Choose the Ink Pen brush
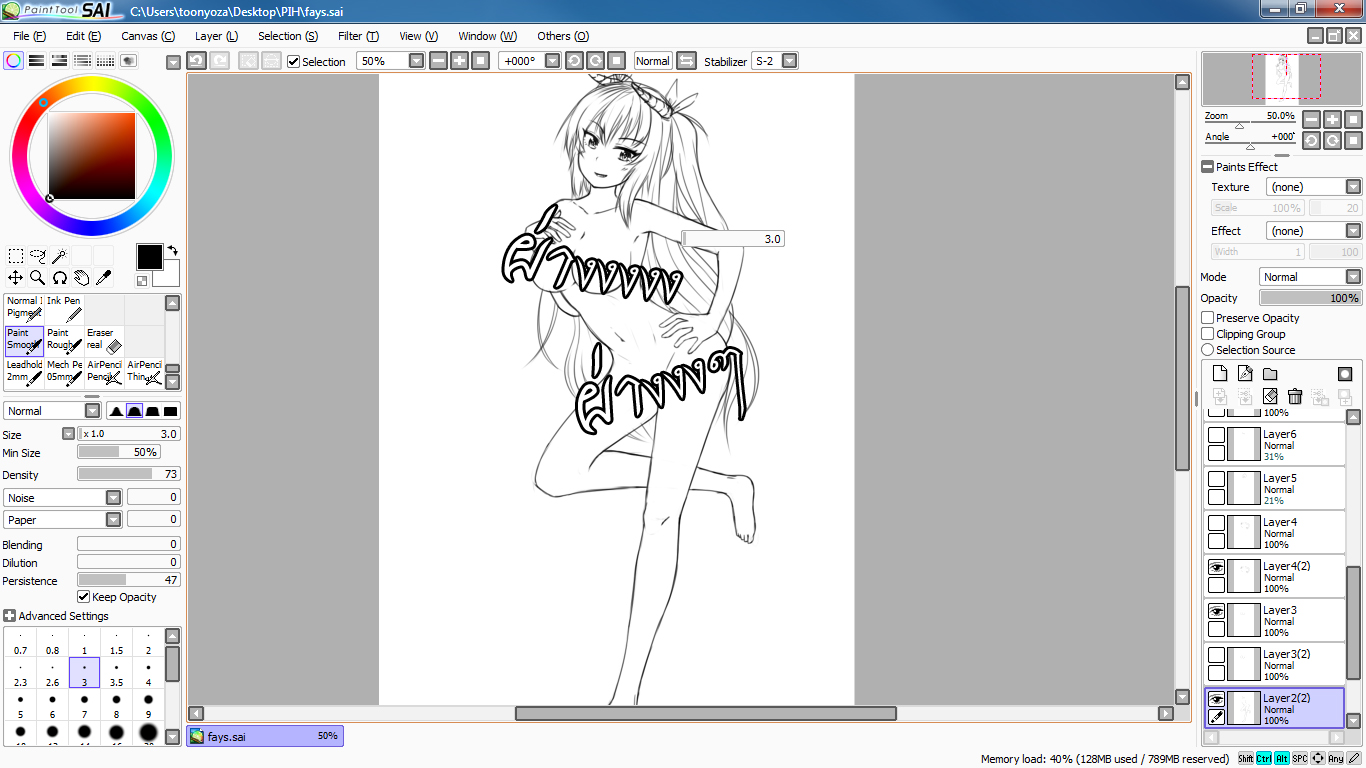The image size is (1366, 768). 64,309
